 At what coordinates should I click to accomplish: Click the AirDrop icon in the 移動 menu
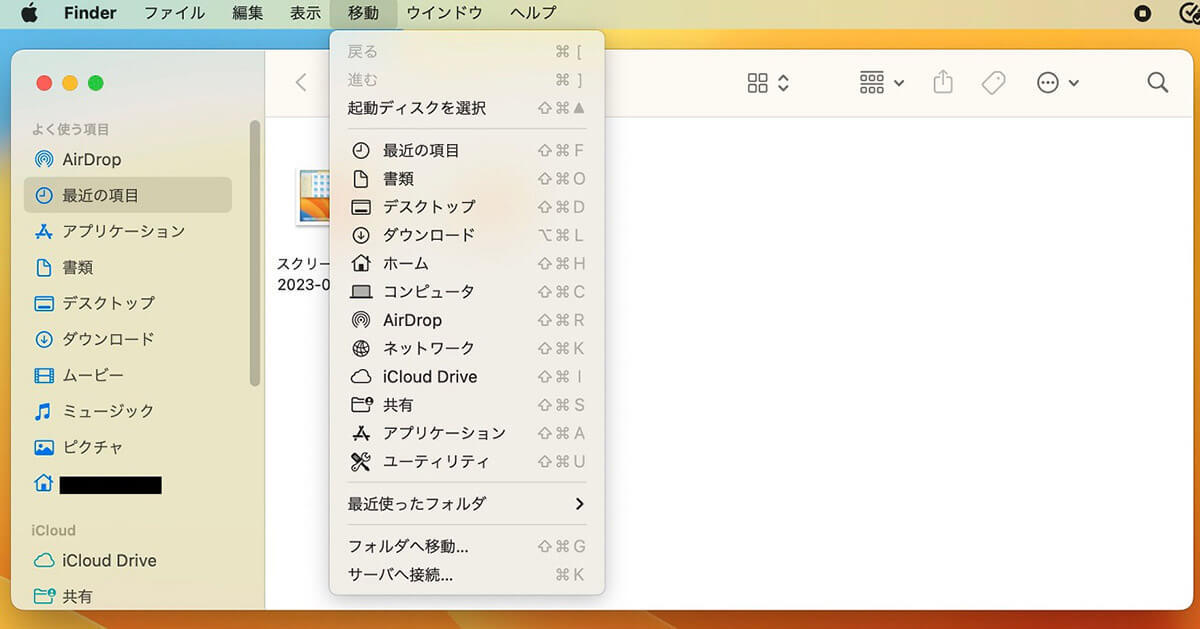(x=361, y=320)
